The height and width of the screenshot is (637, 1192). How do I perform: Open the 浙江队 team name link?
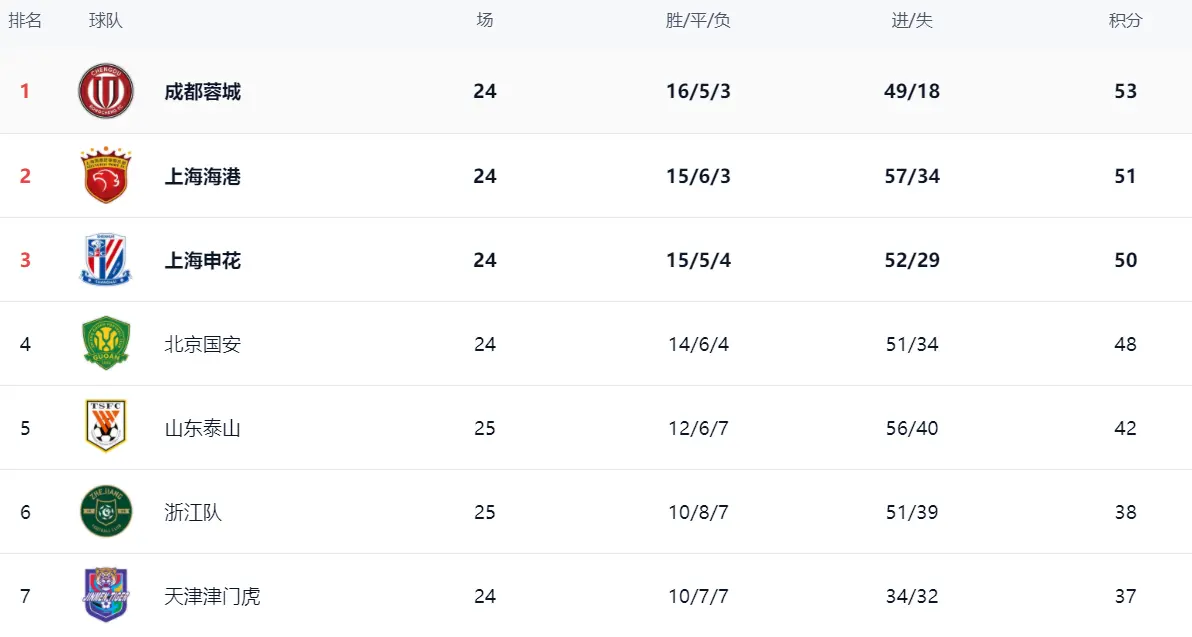pyautogui.click(x=193, y=513)
